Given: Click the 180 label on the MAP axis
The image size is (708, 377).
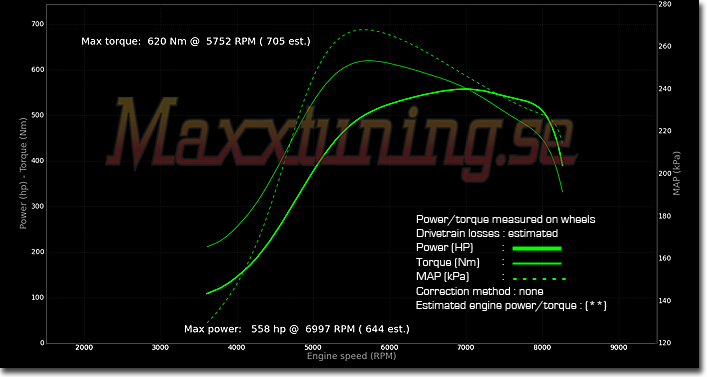Looking at the screenshot, I should tap(665, 216).
